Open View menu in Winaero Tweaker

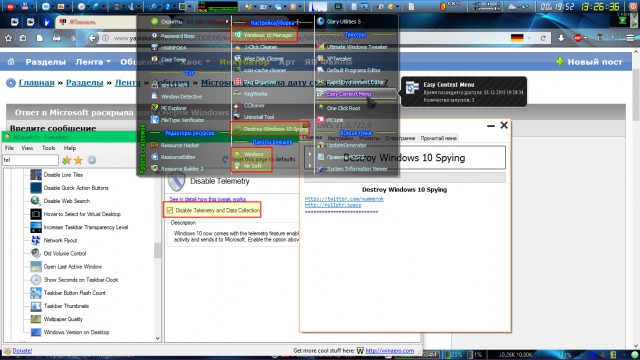click(x=27, y=148)
